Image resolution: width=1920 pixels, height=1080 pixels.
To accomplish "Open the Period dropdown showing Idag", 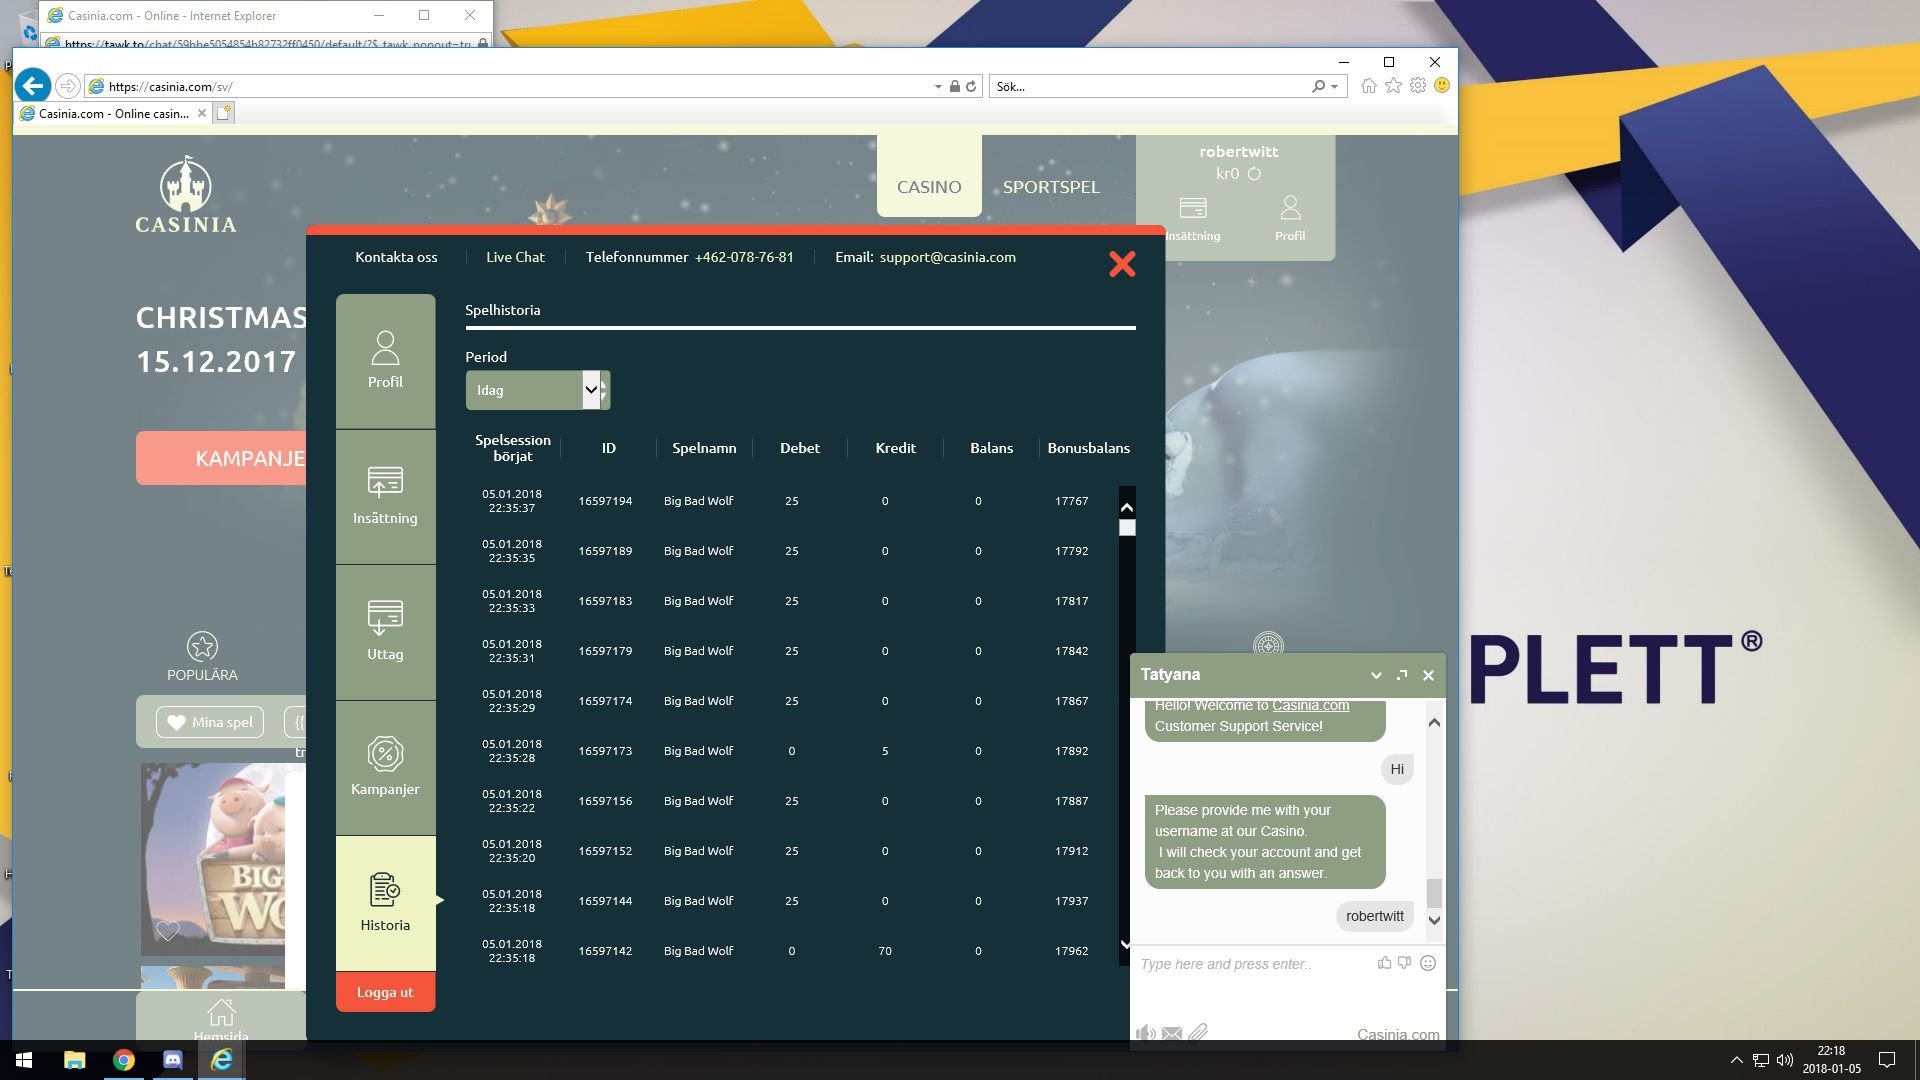I will click(538, 390).
